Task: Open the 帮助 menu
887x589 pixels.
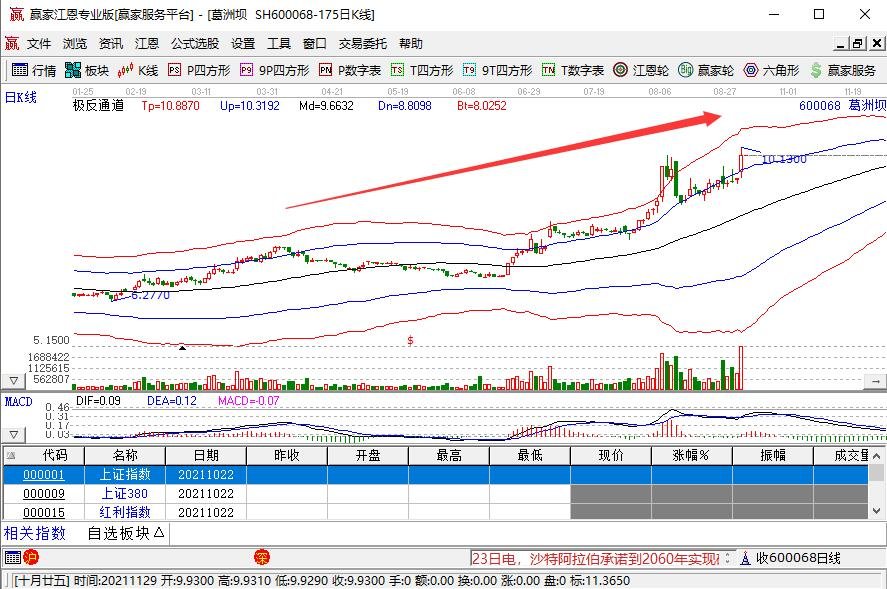Action: point(411,44)
